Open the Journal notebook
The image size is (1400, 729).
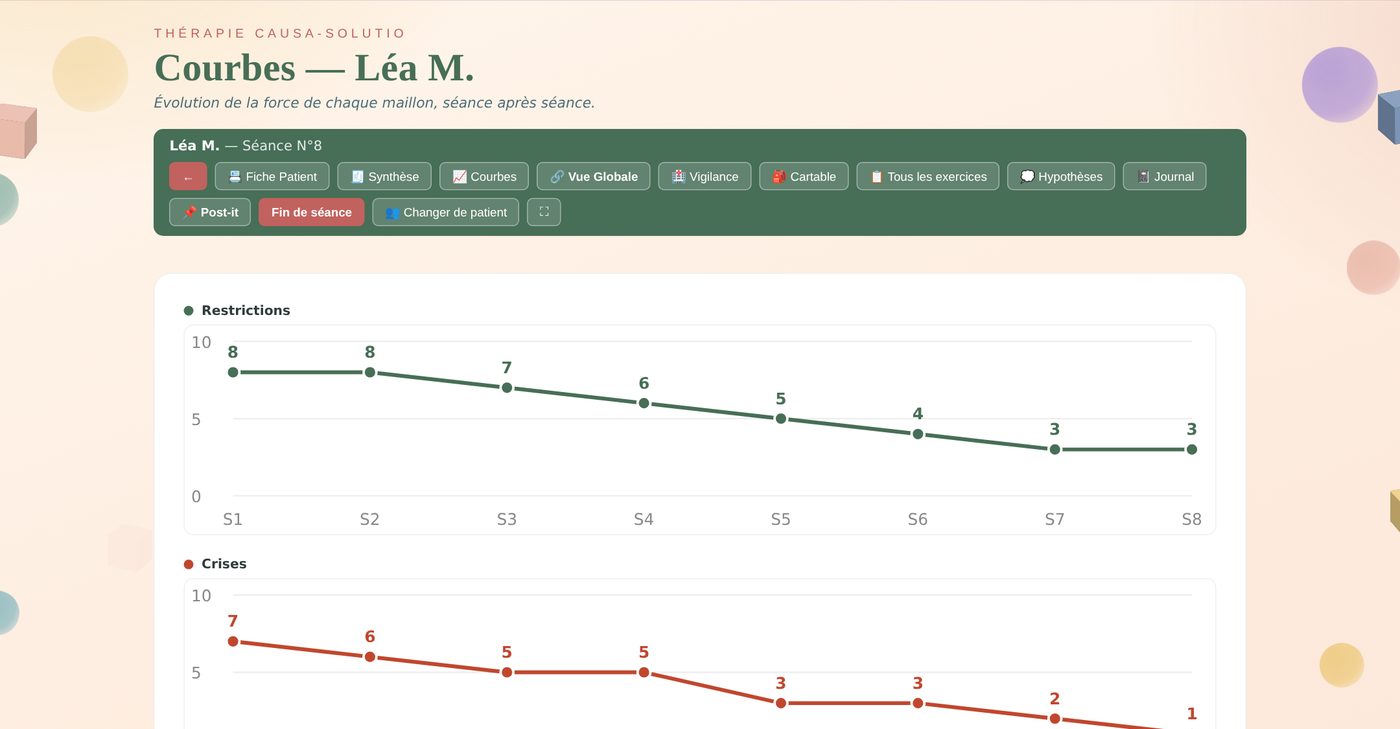coord(1164,176)
